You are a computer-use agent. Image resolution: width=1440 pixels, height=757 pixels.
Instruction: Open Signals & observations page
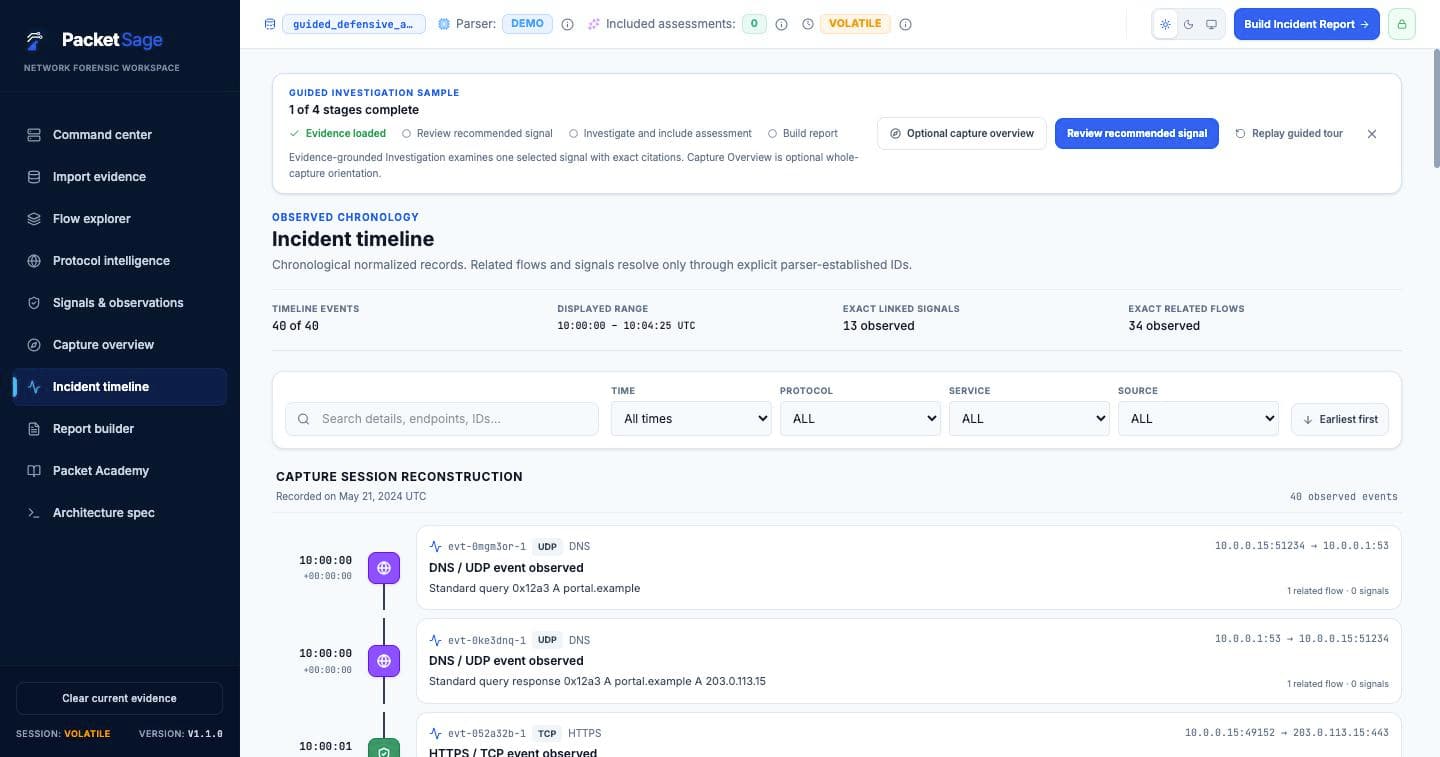tap(120, 303)
